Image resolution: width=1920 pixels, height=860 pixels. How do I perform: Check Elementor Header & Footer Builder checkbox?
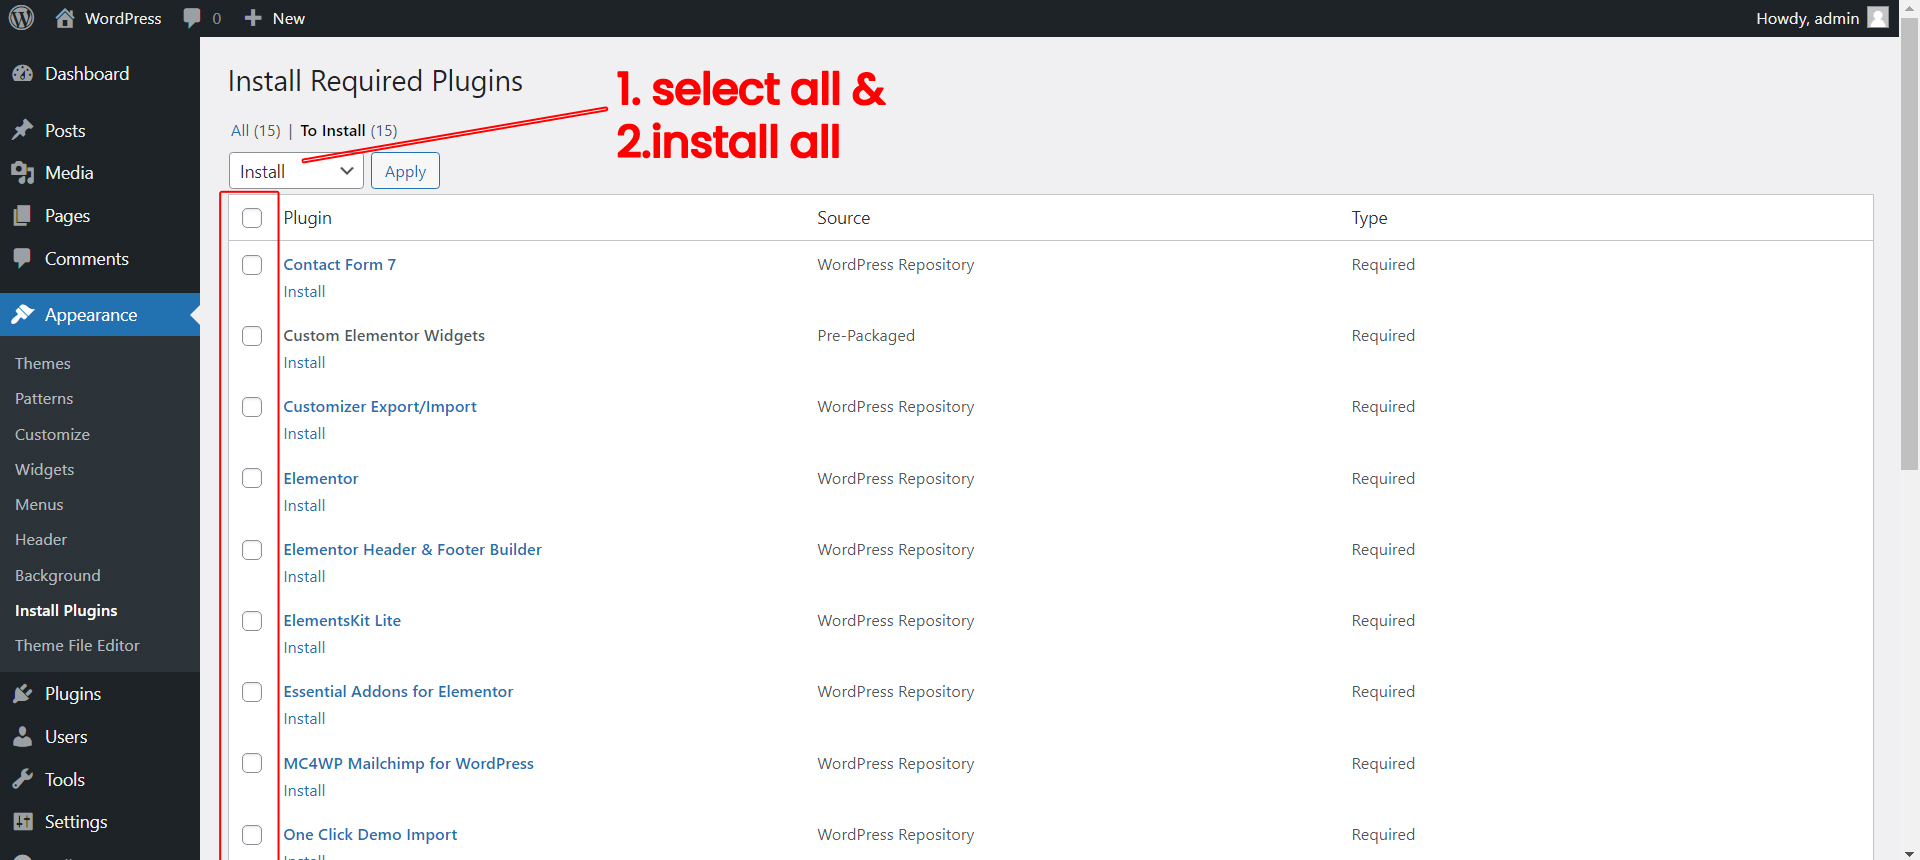coord(252,550)
